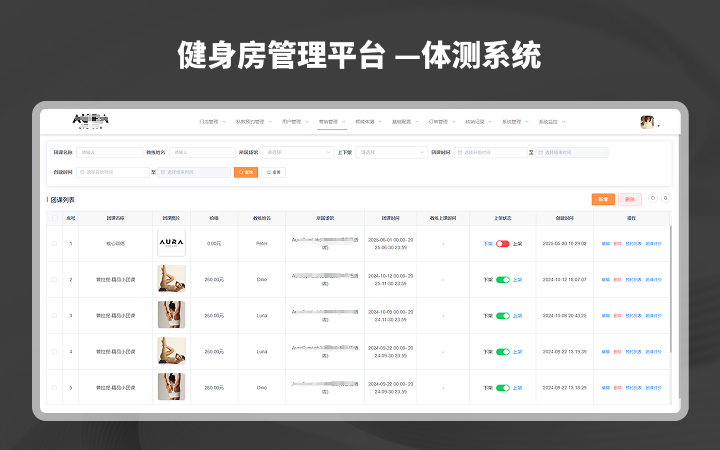Image resolution: width=720 pixels, height=450 pixels.
Task: Toggle the red 上架状态 switch in row 1
Action: coord(503,243)
